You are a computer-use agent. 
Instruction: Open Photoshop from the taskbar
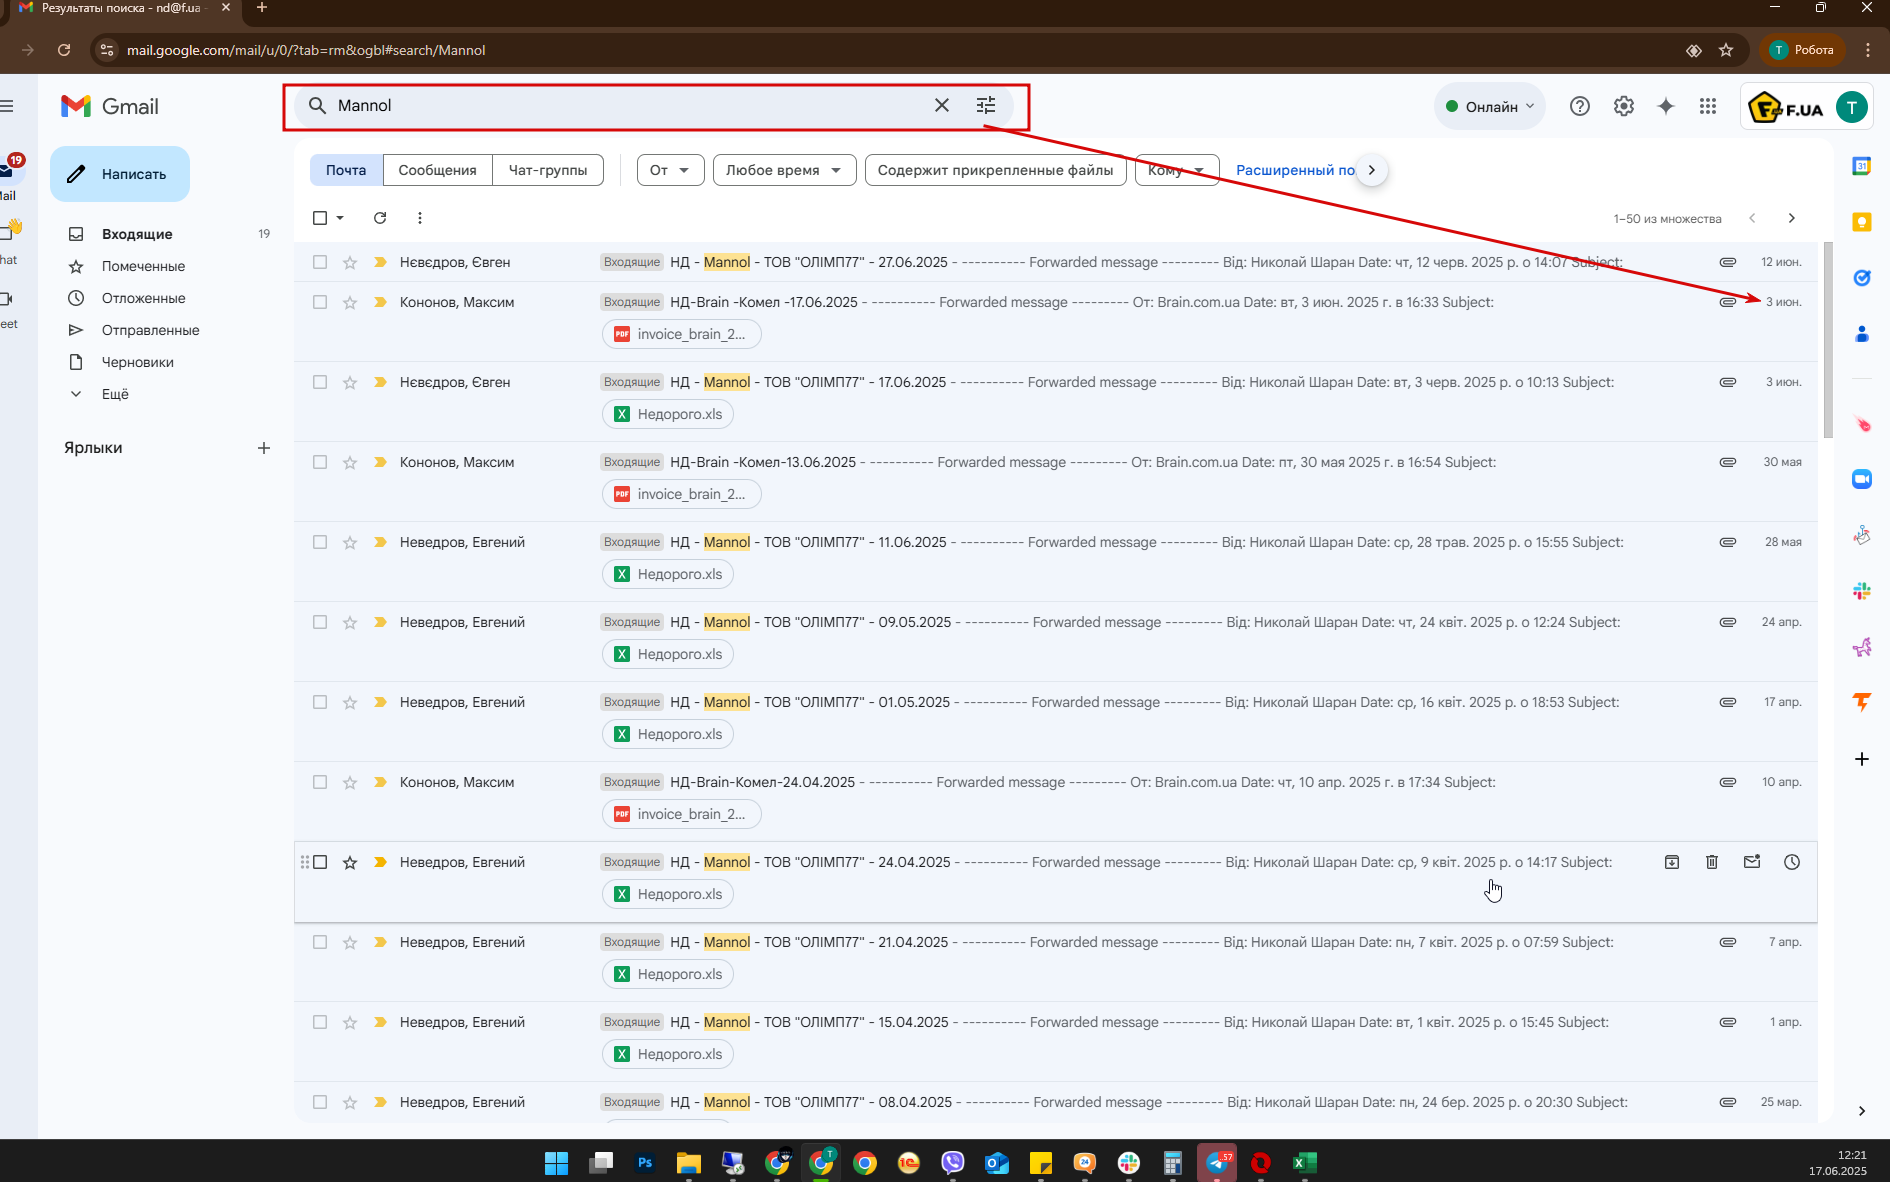(x=645, y=1162)
